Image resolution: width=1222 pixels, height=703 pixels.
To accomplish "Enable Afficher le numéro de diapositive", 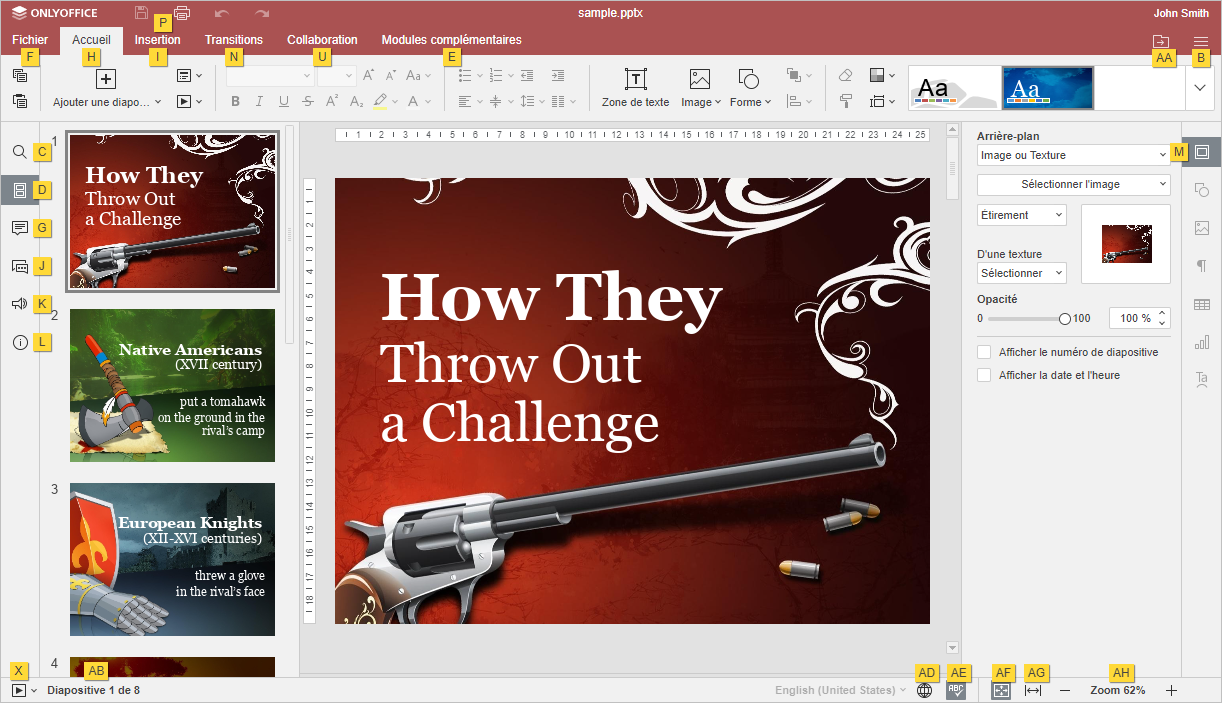I will coord(984,352).
